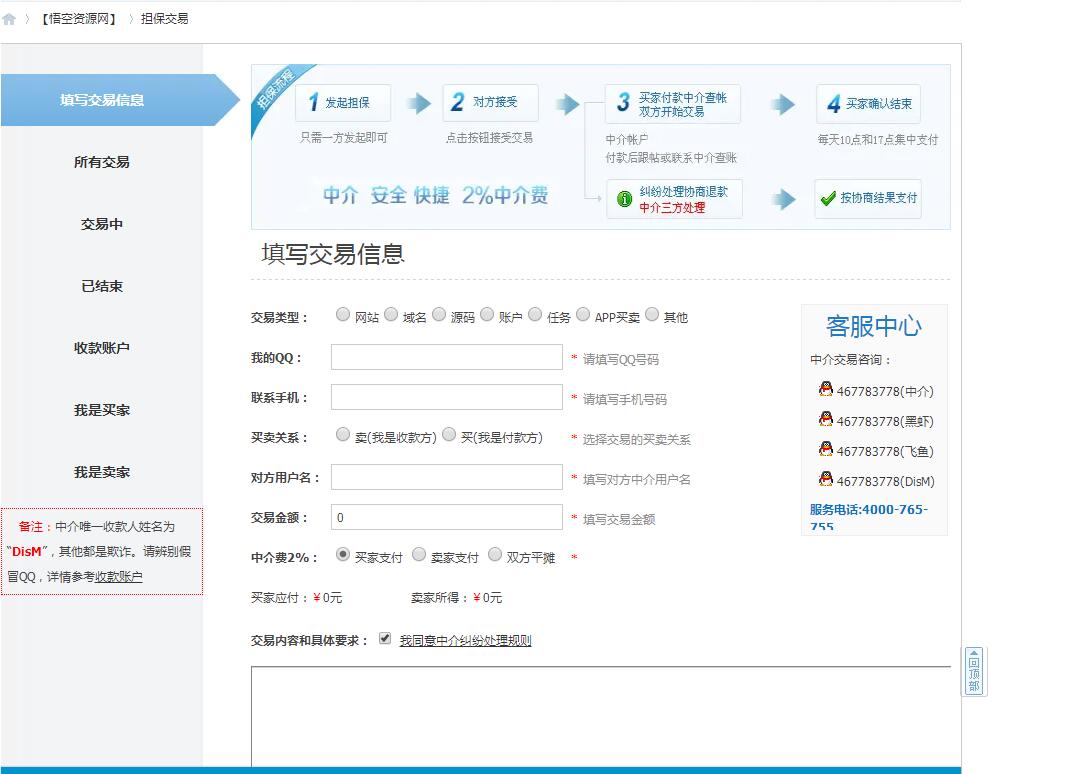Click green checkmark icon at 按协商结果支付
Image resolution: width=1065 pixels, height=774 pixels.
(x=827, y=198)
